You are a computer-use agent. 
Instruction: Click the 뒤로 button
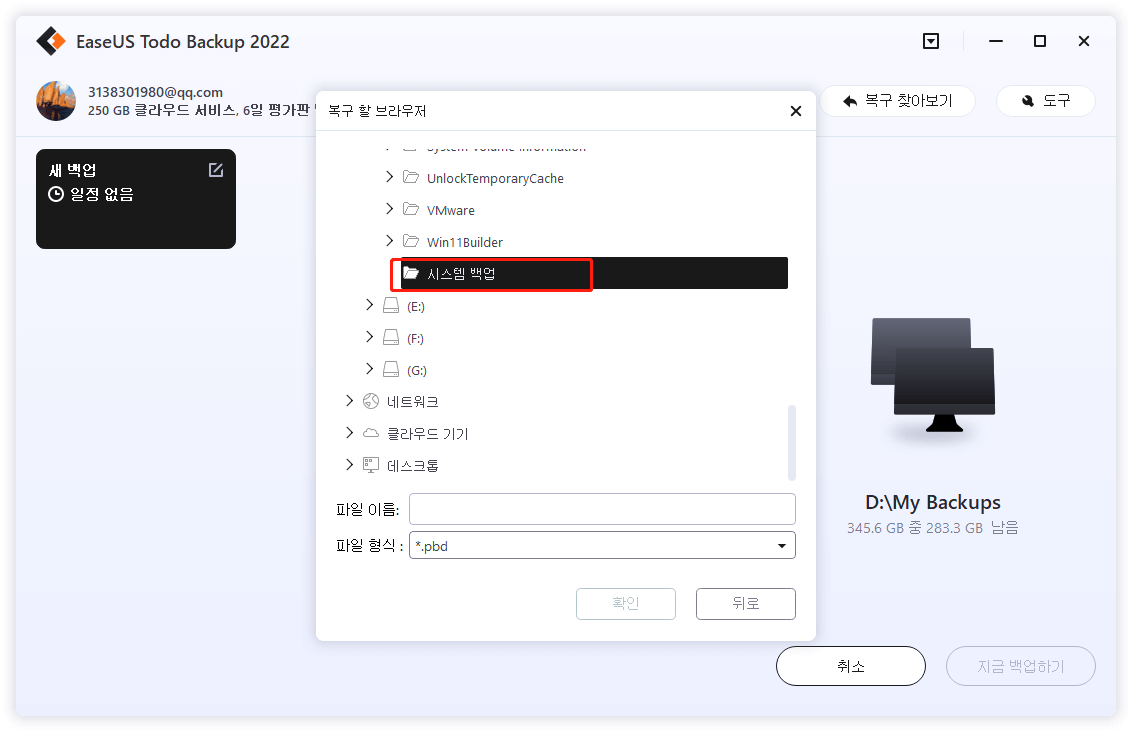coord(745,603)
